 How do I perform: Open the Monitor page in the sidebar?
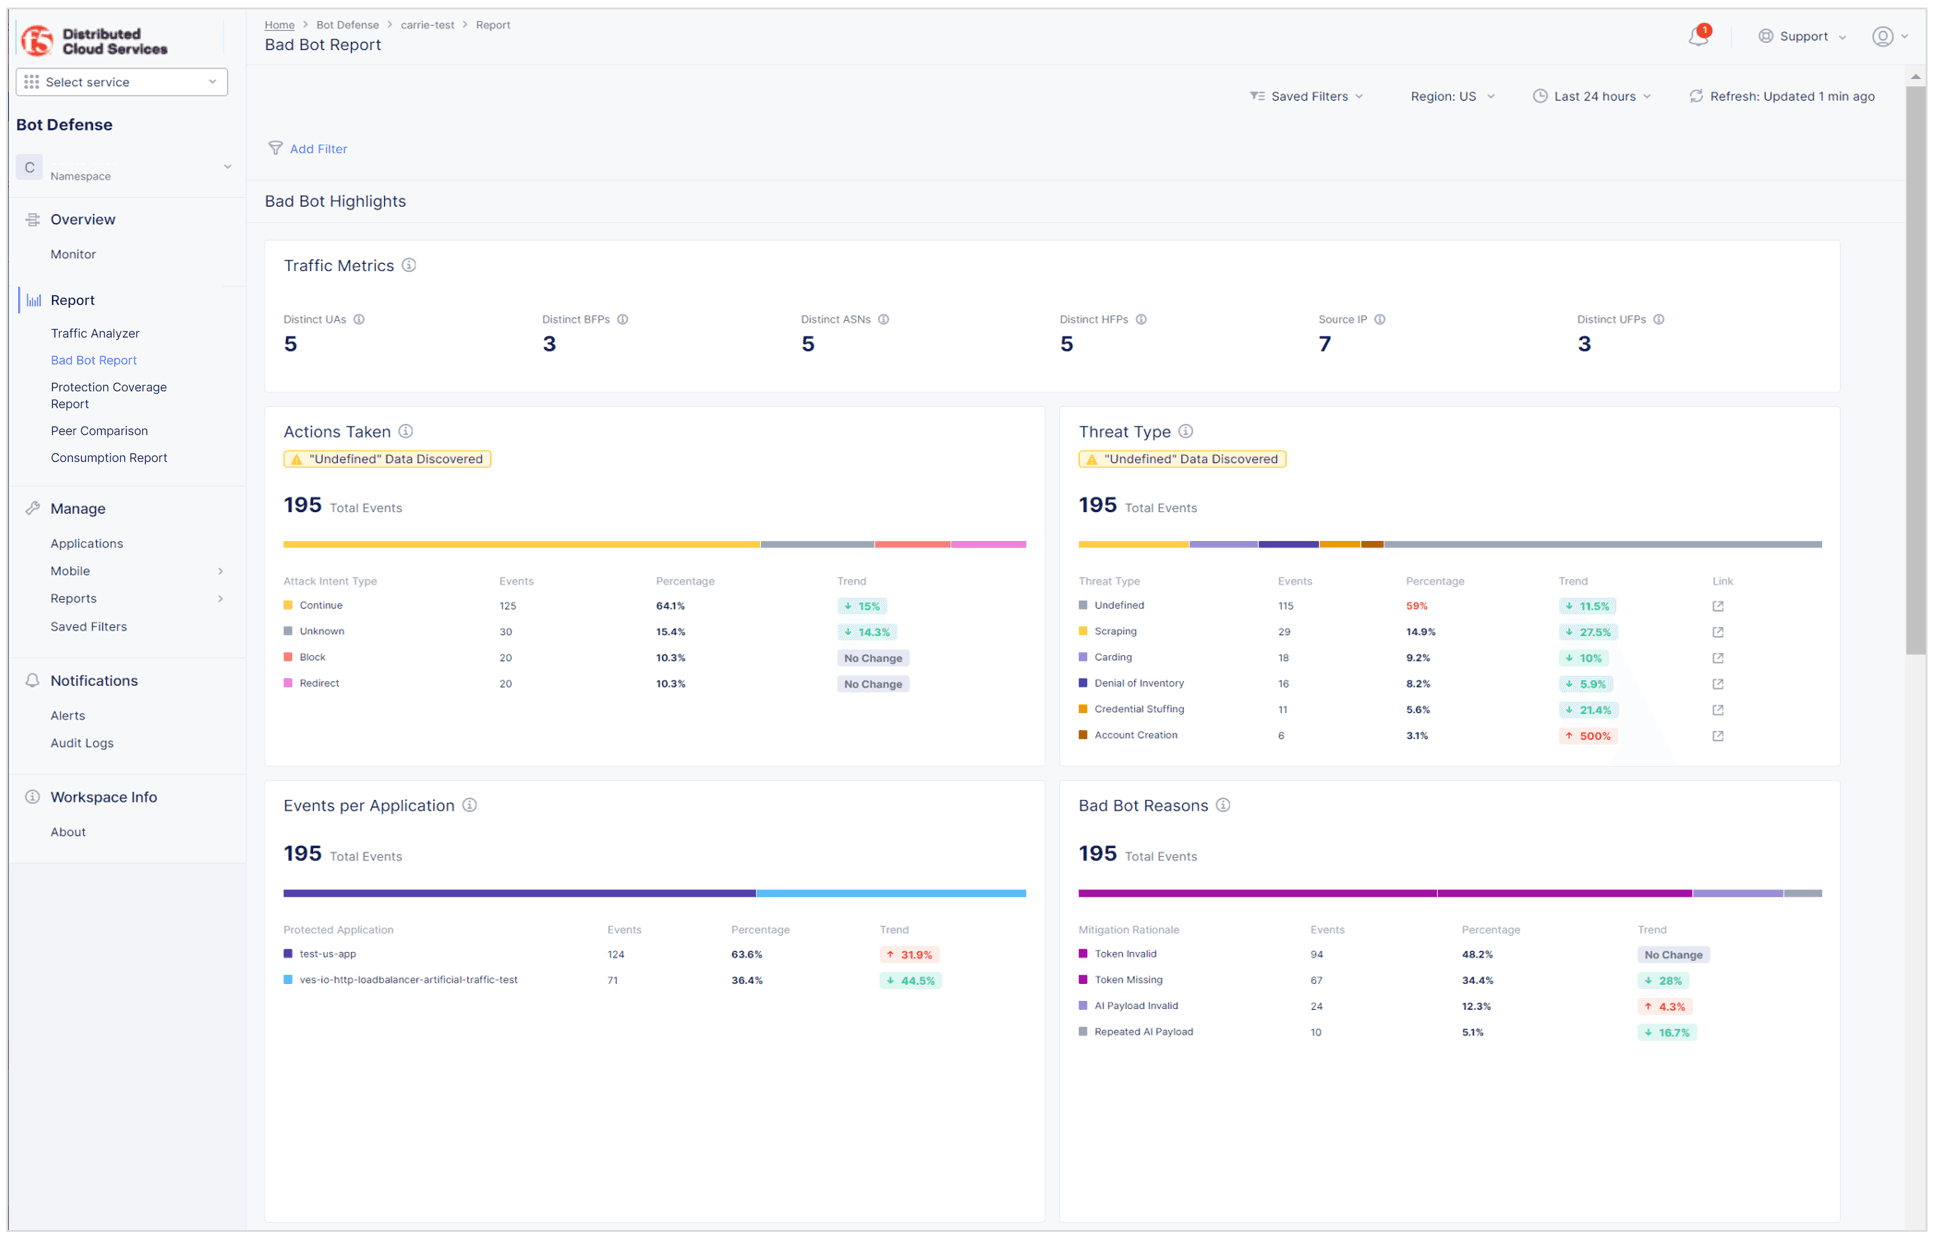point(73,255)
